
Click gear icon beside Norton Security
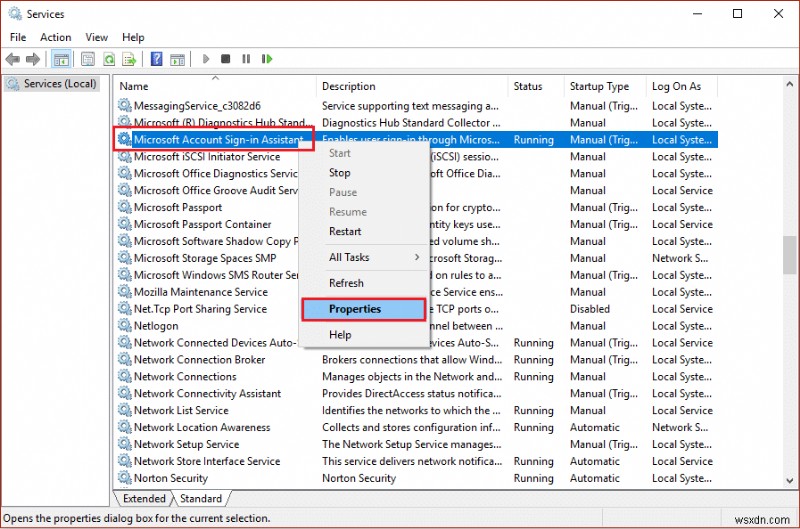point(124,478)
